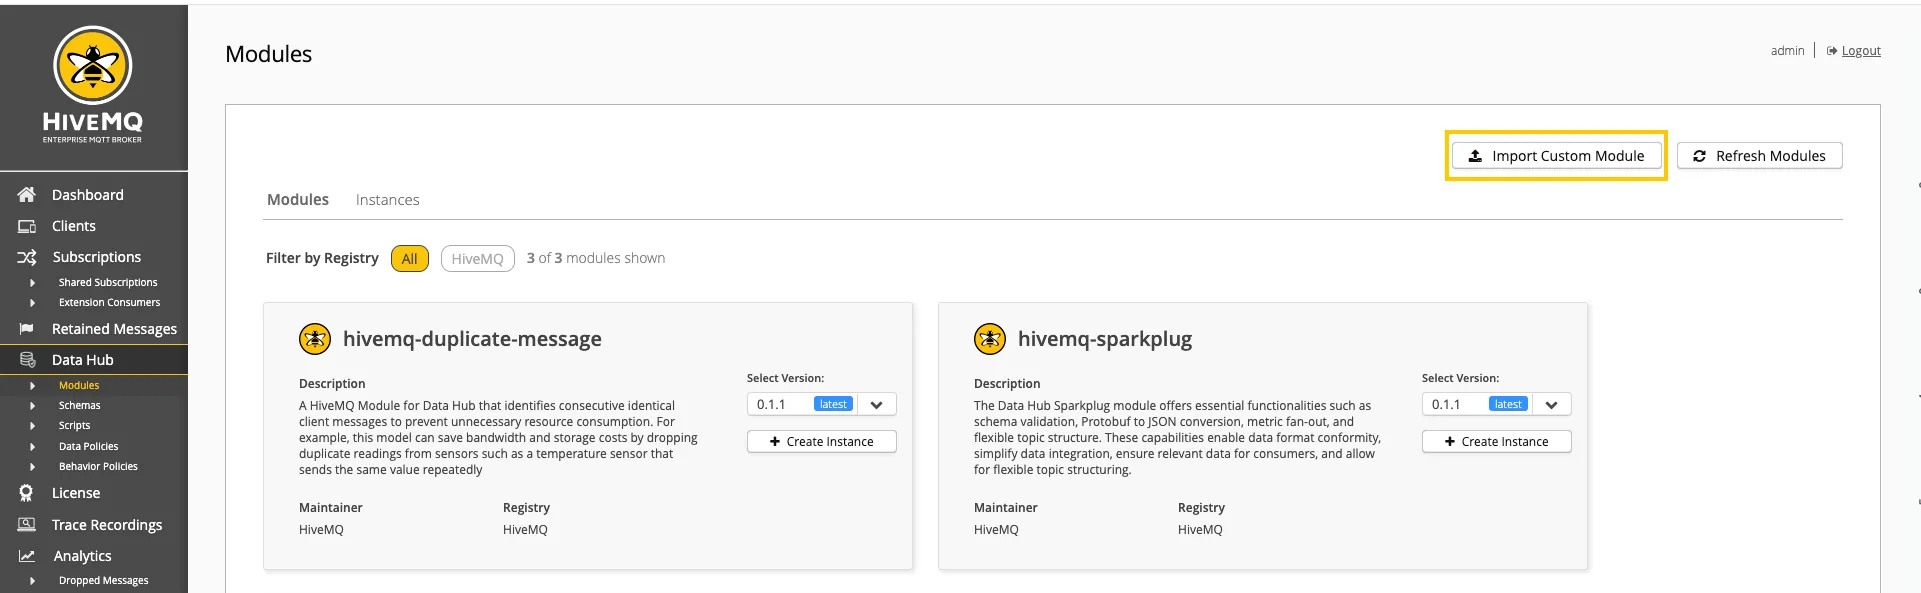Expand the Behavior Policies sidebar arrow
Screen dimensions: 1921x593
(x=32, y=467)
